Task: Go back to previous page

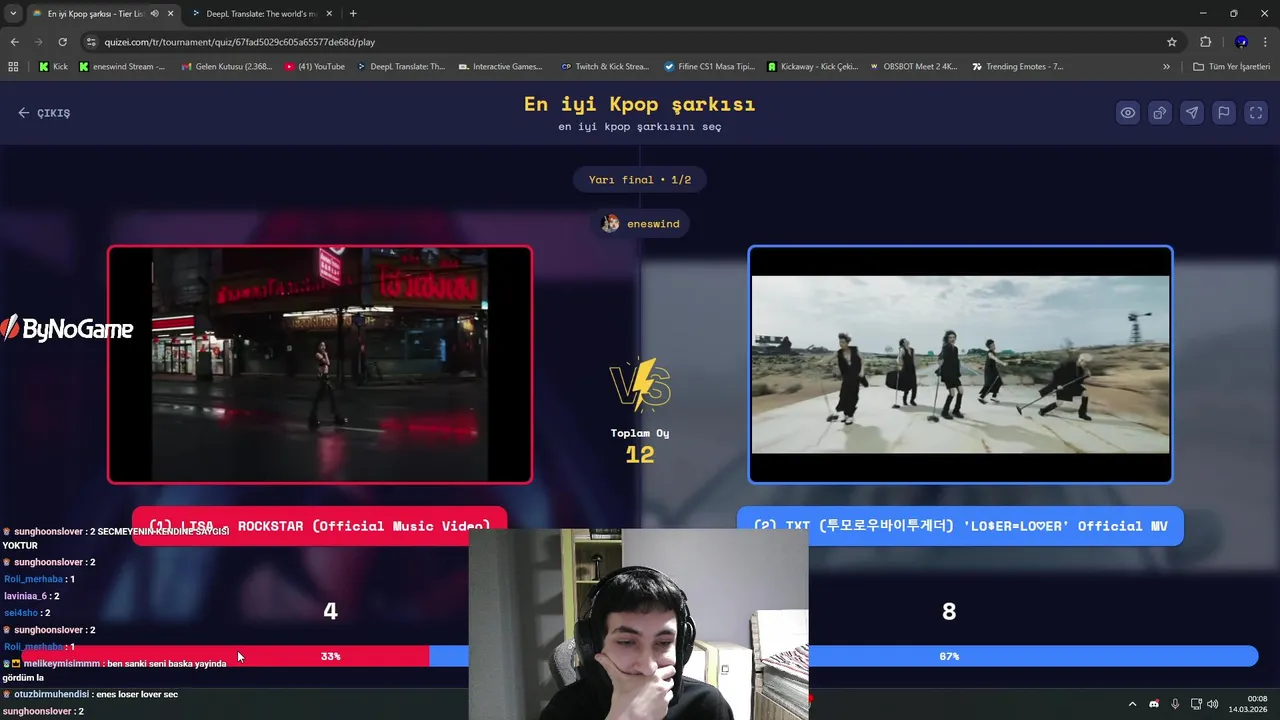Action: pos(14,42)
